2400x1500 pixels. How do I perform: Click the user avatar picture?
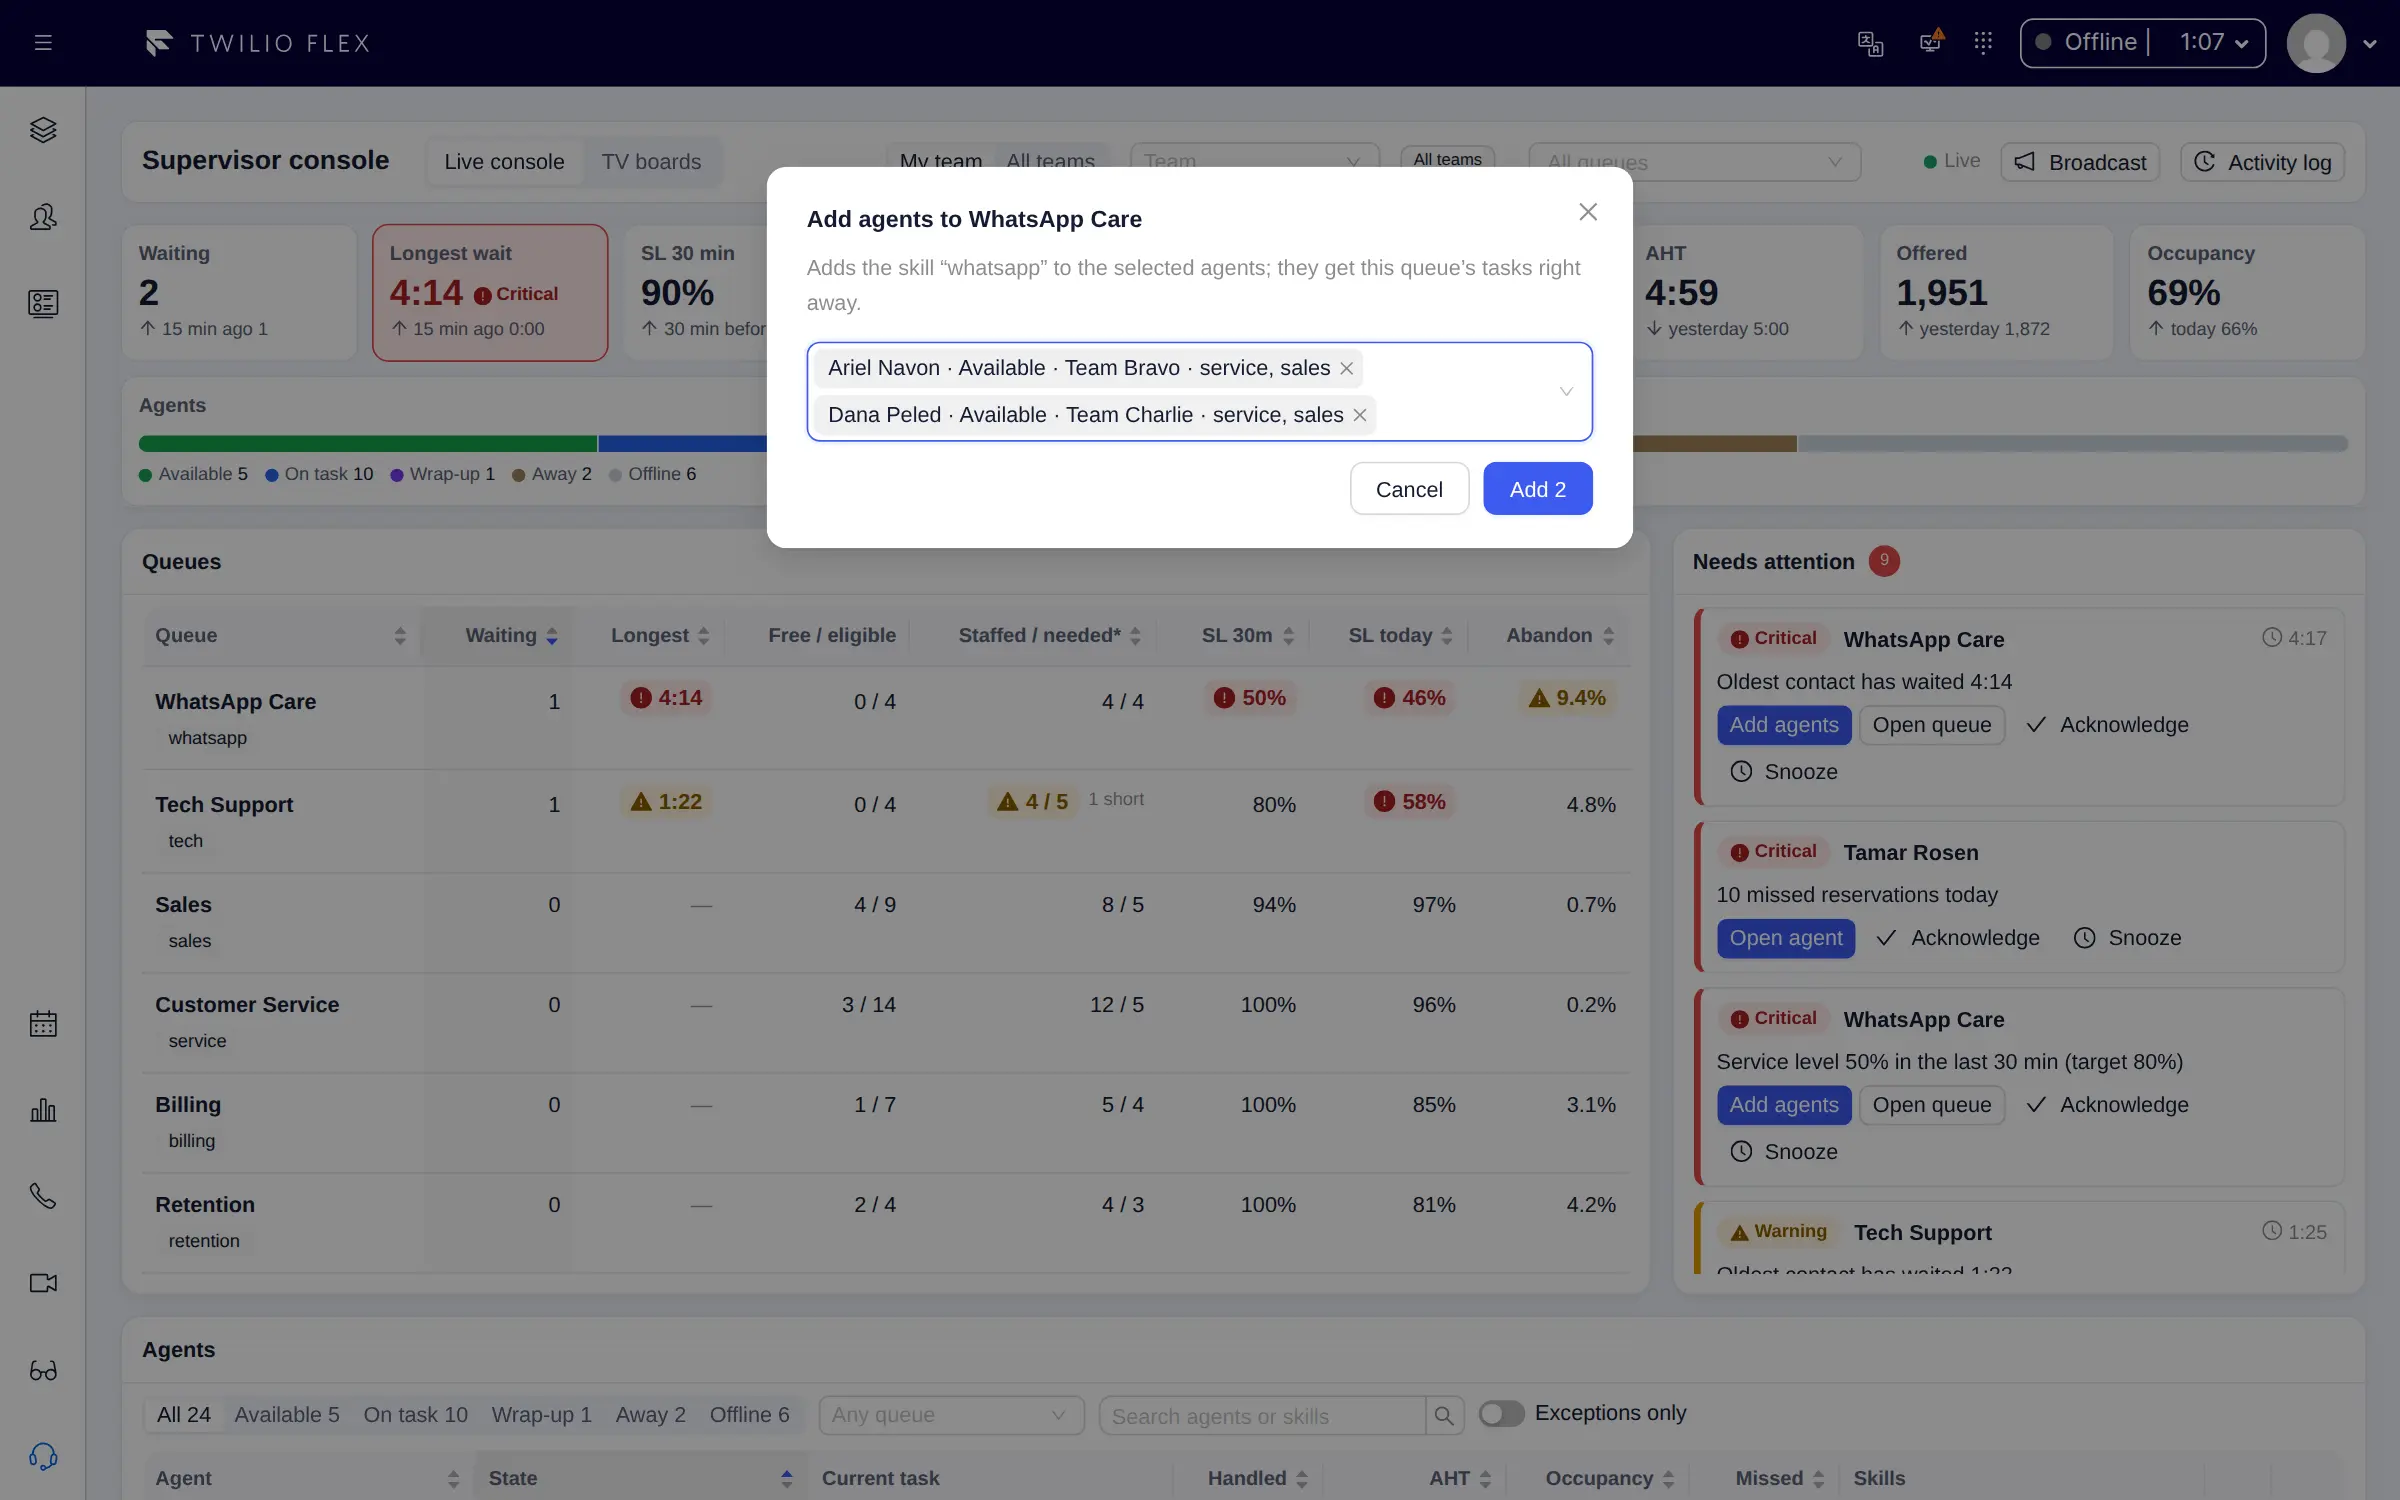click(2316, 43)
